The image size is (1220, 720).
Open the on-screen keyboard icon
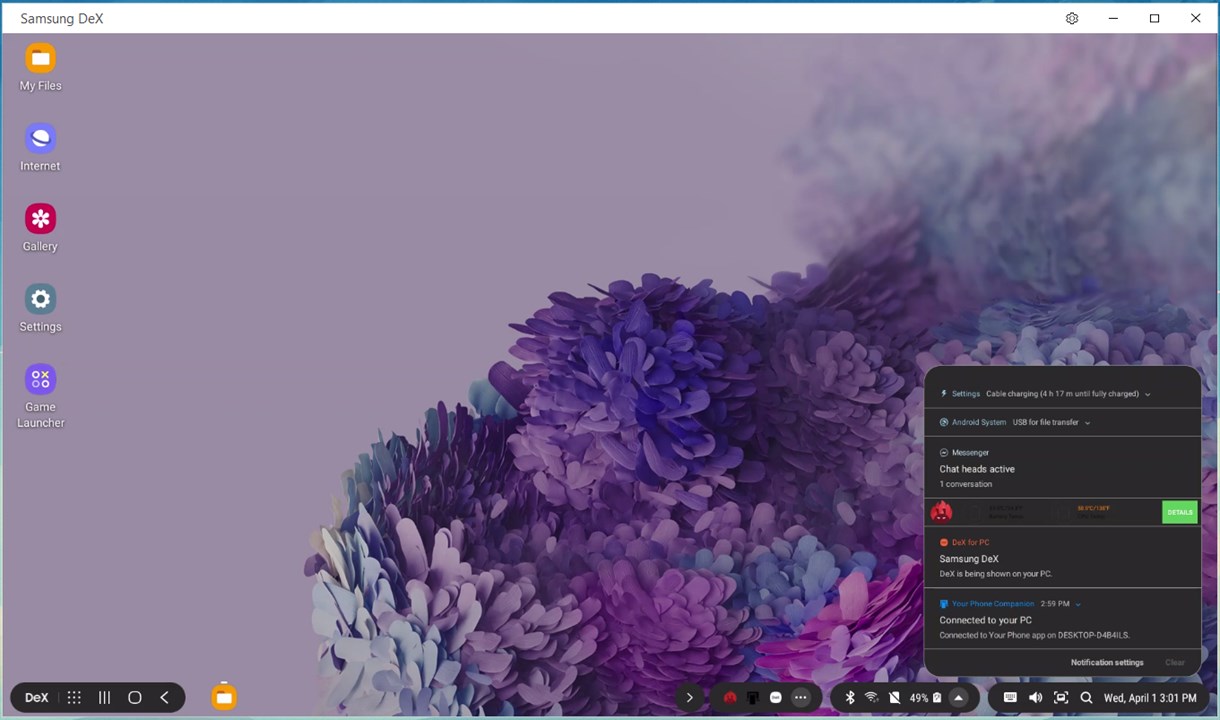coord(1010,698)
